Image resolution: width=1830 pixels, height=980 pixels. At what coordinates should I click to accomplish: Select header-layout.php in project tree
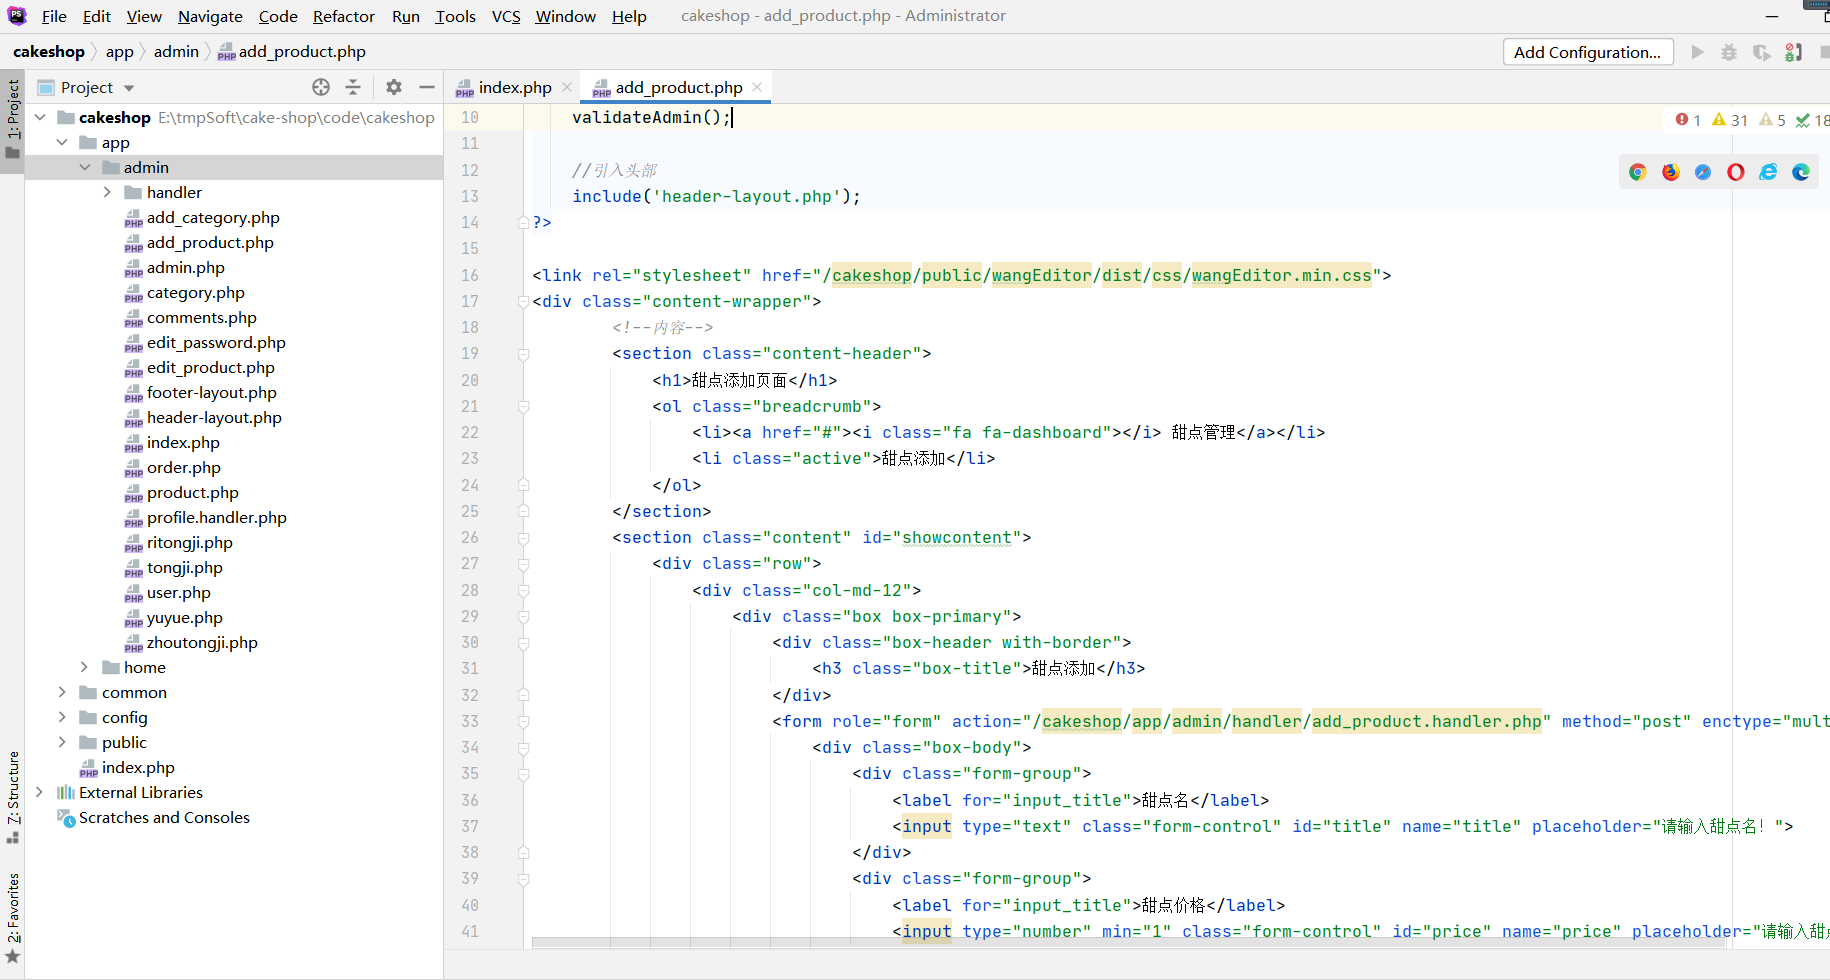(x=214, y=417)
